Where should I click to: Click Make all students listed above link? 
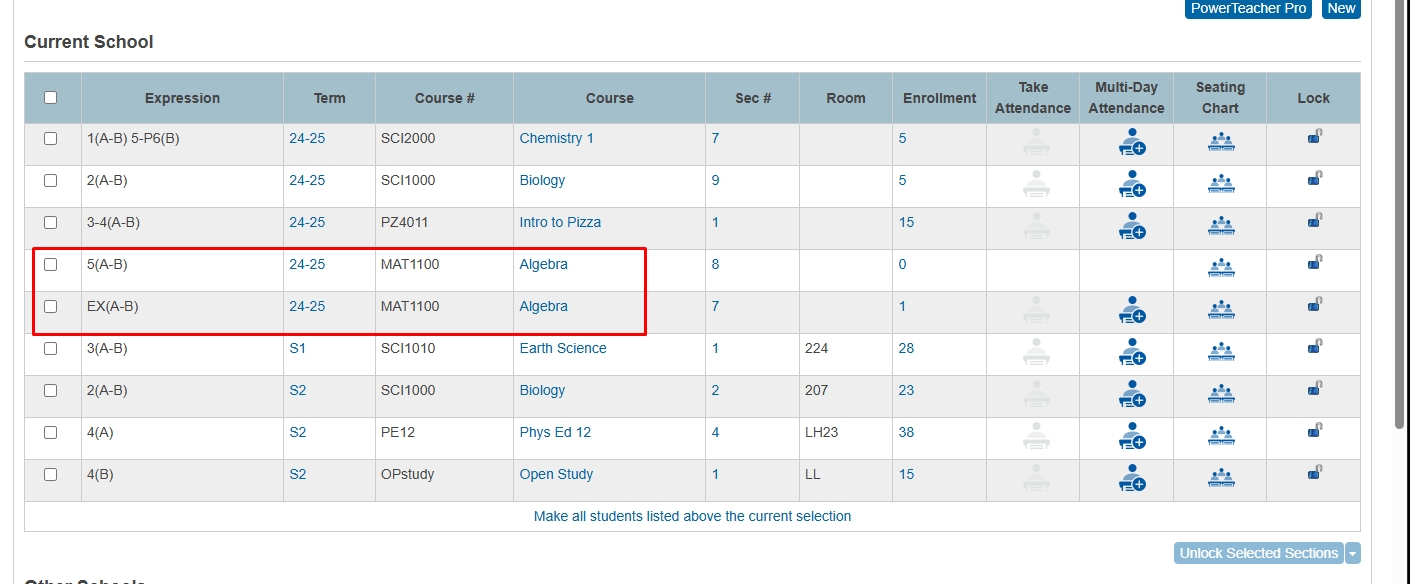click(692, 517)
